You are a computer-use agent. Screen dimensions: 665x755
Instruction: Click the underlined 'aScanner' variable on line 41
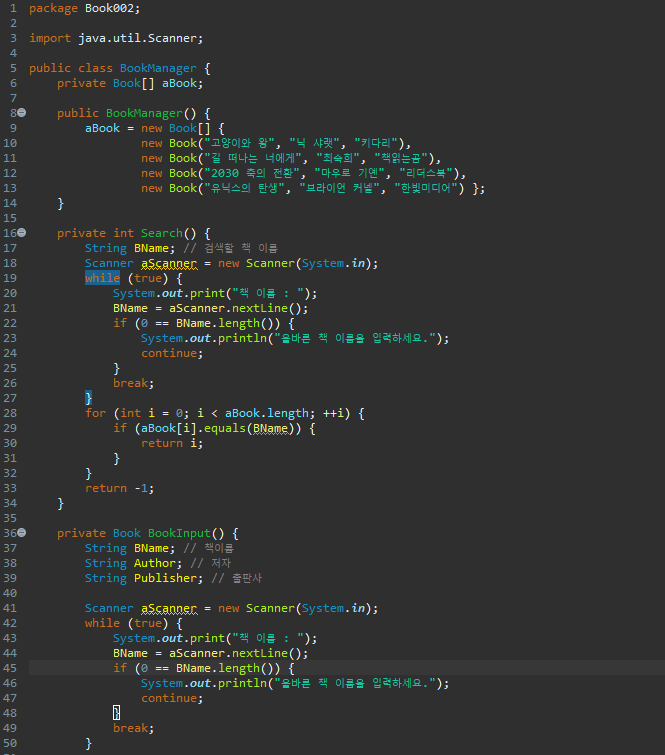point(169,609)
